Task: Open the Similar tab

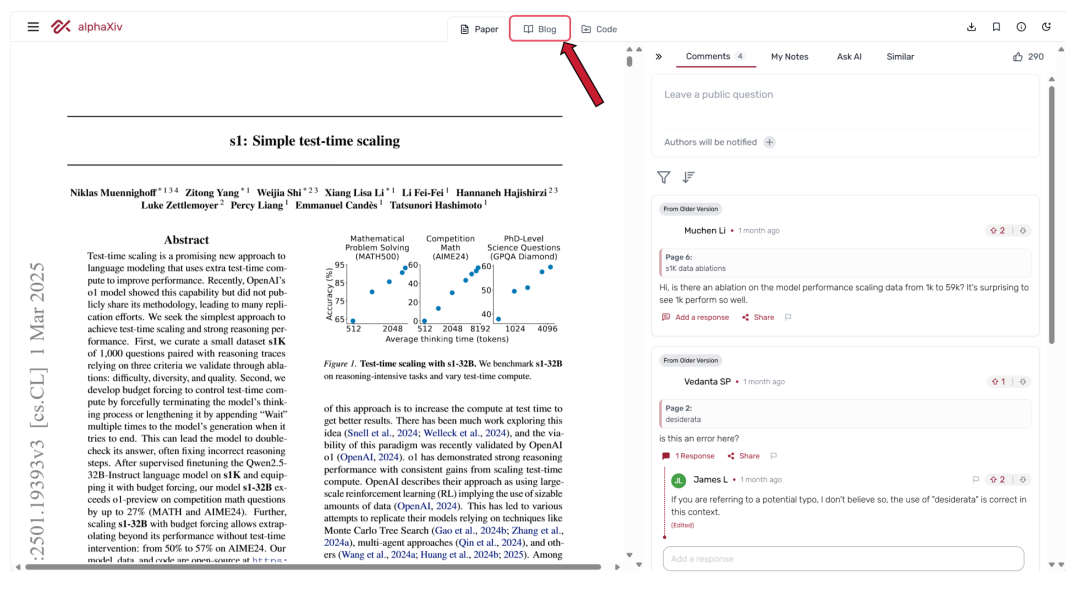Action: coord(900,56)
